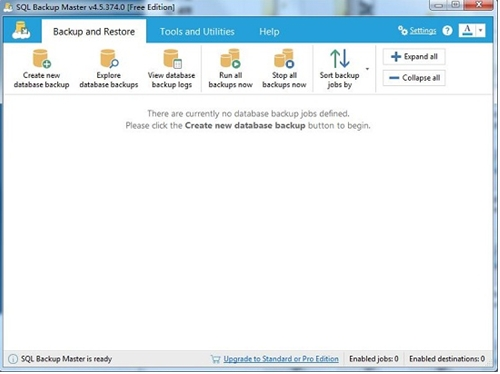Run all backups now
The width and height of the screenshot is (500, 374).
point(230,69)
